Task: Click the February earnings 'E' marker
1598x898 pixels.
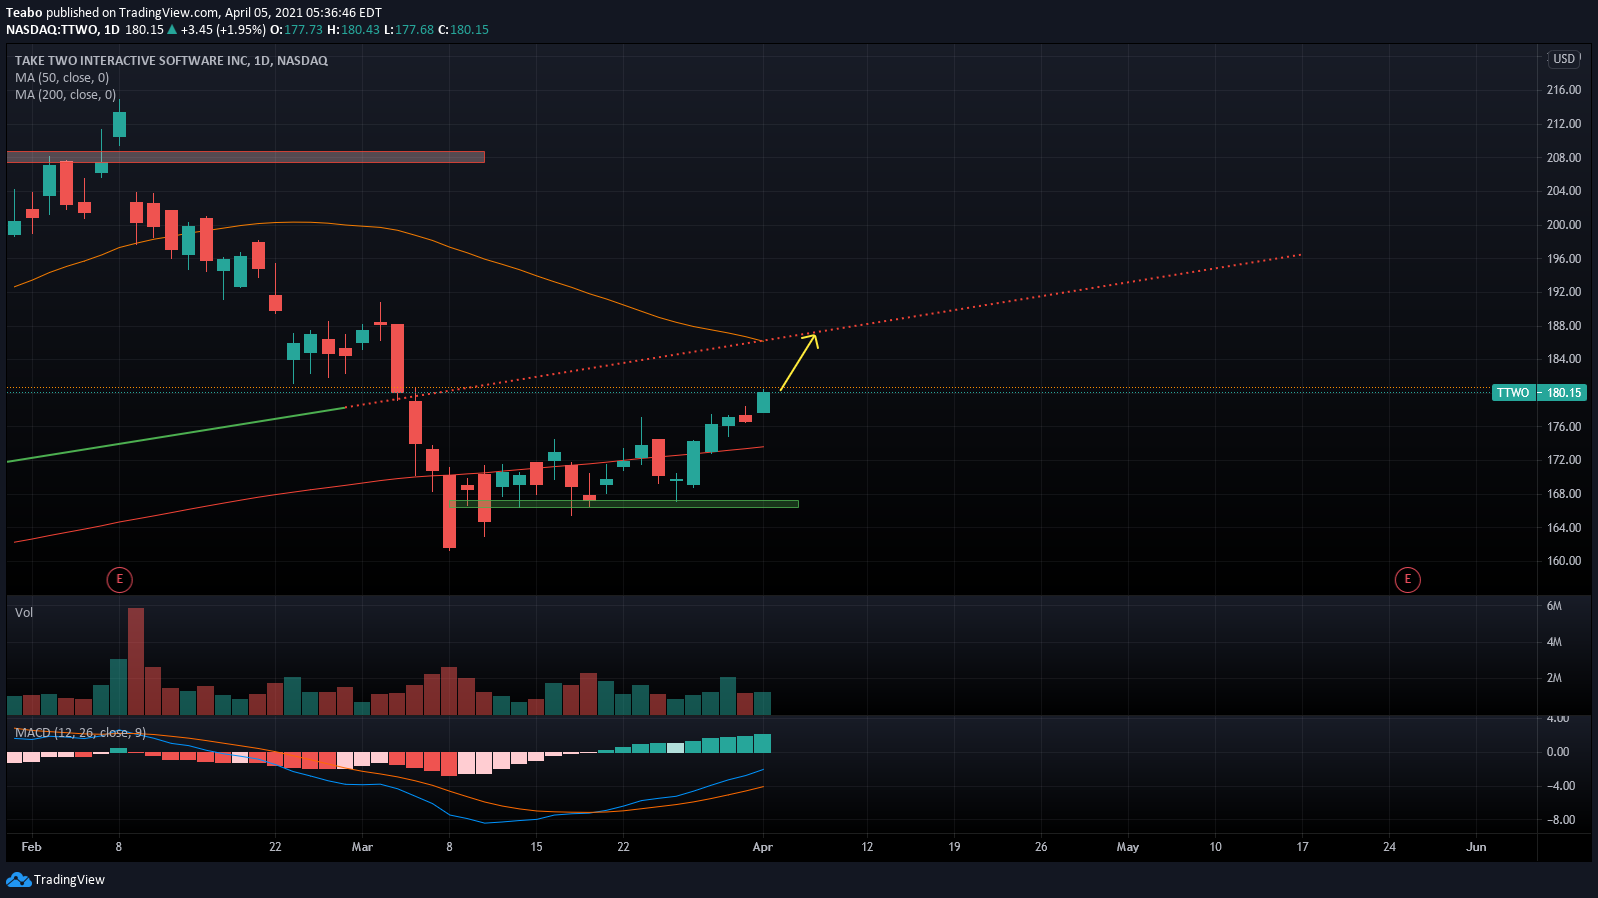Action: coord(119,579)
